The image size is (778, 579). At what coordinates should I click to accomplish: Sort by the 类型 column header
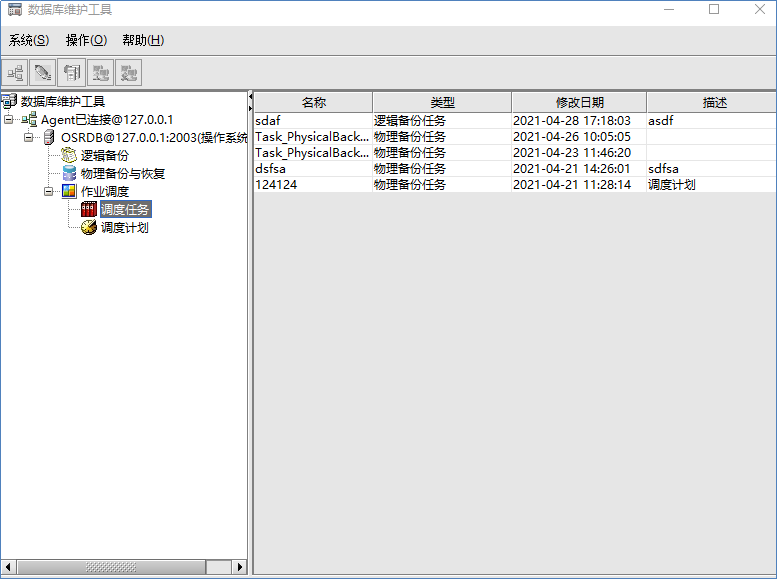pos(442,102)
